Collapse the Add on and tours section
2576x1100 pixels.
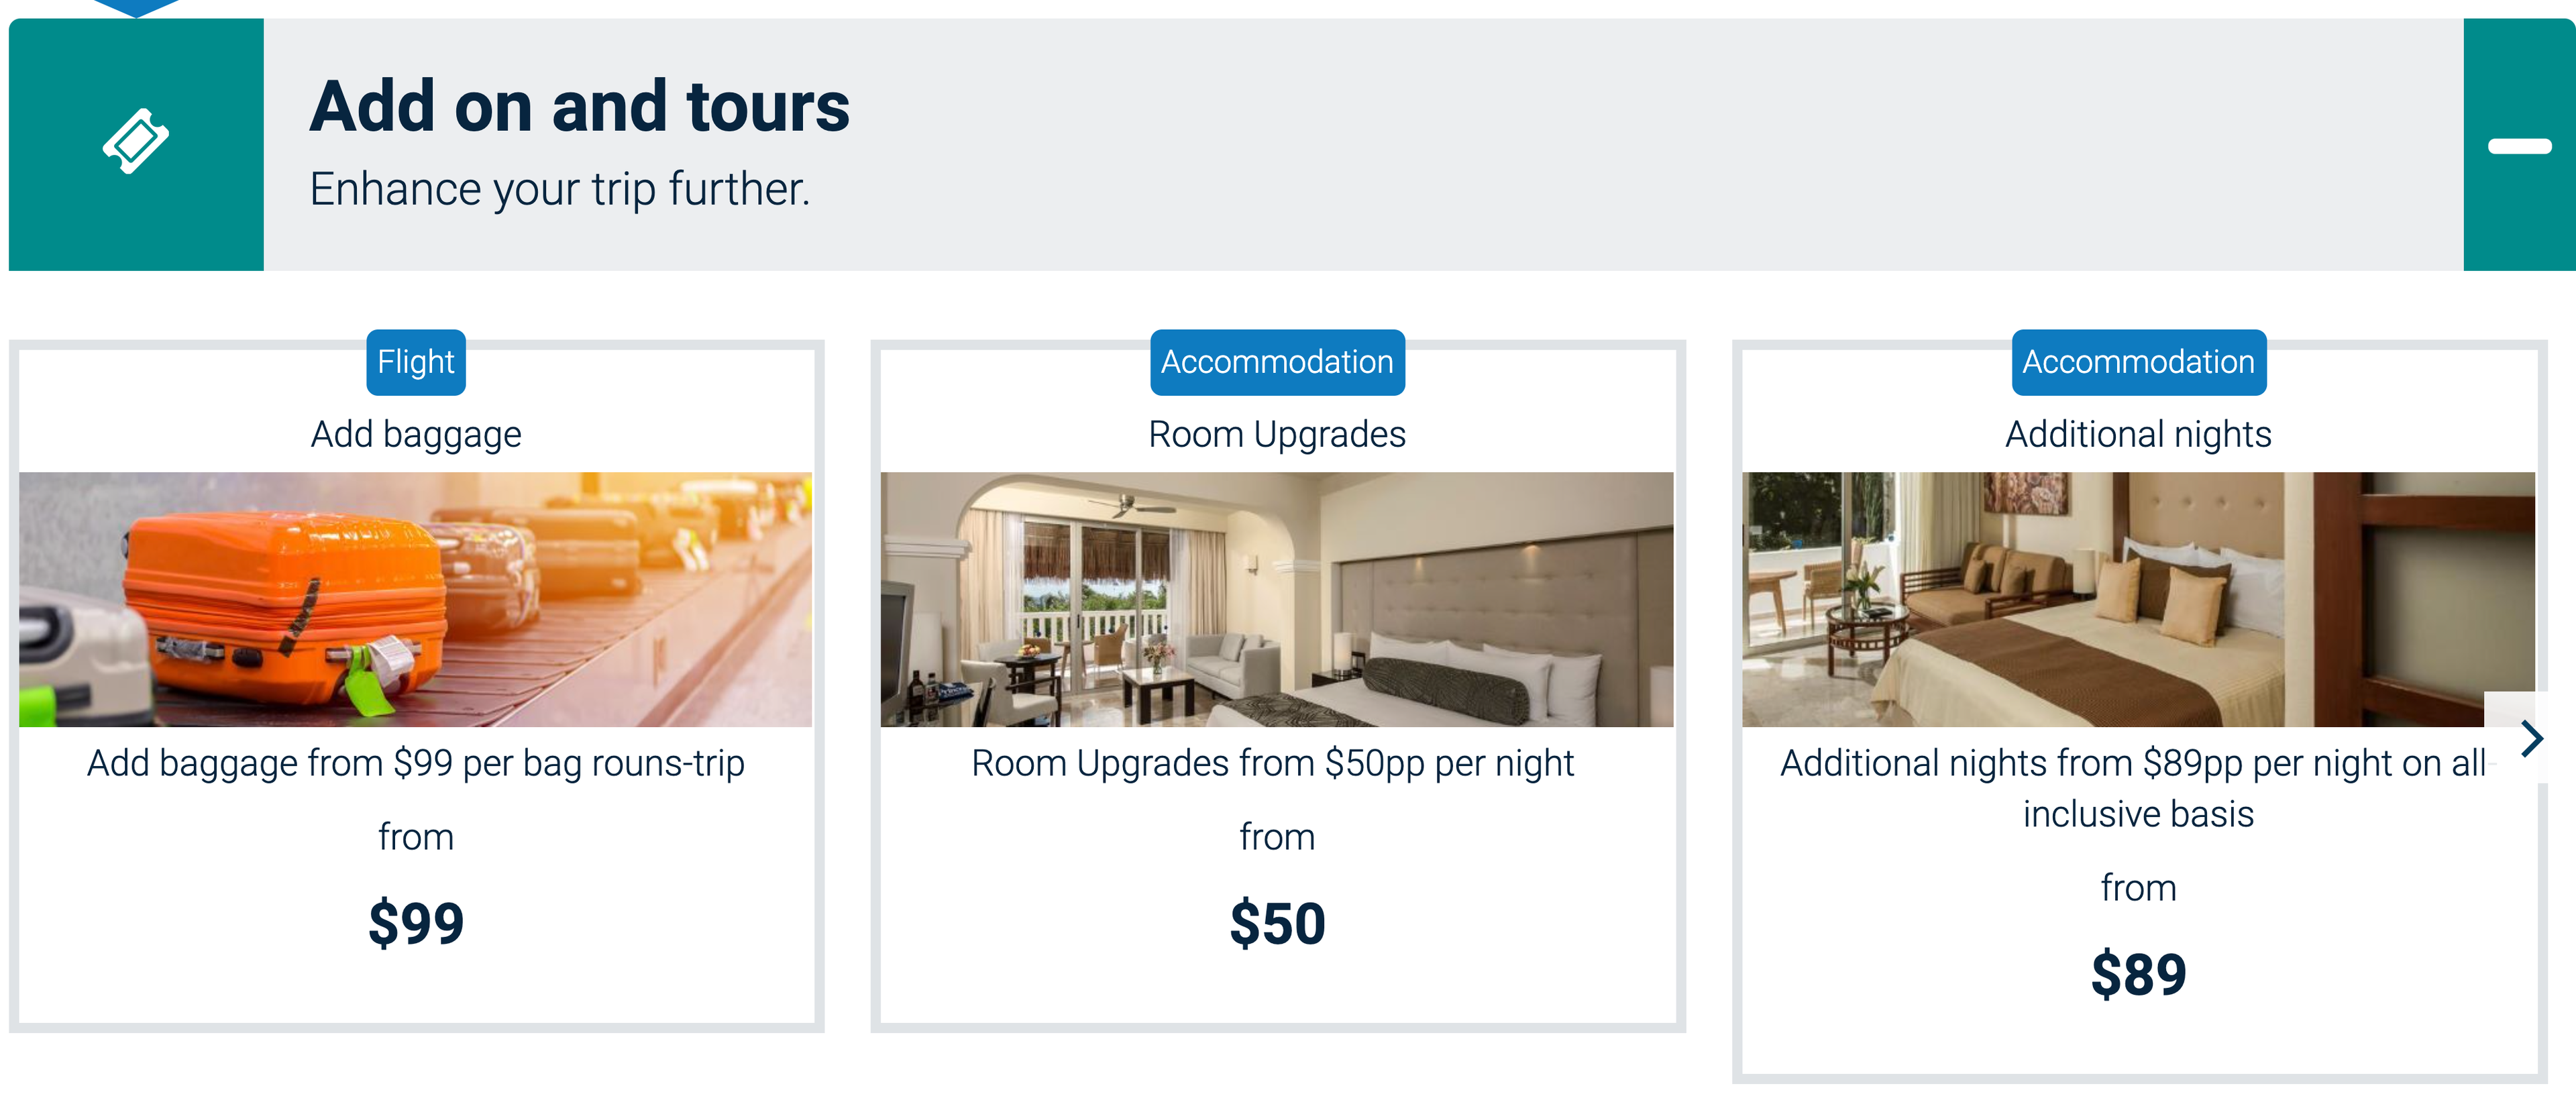[x=2518, y=146]
